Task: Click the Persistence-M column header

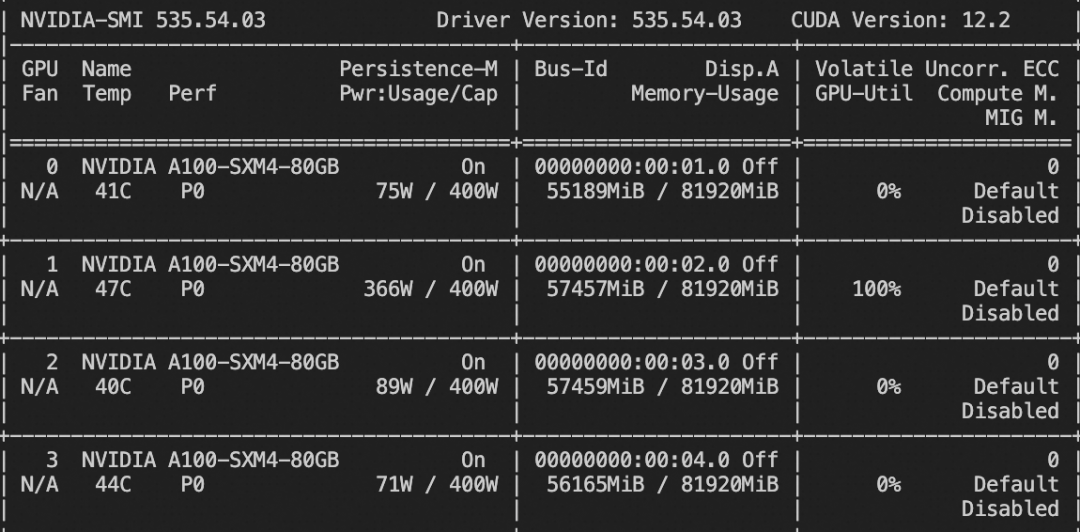Action: click(x=417, y=69)
